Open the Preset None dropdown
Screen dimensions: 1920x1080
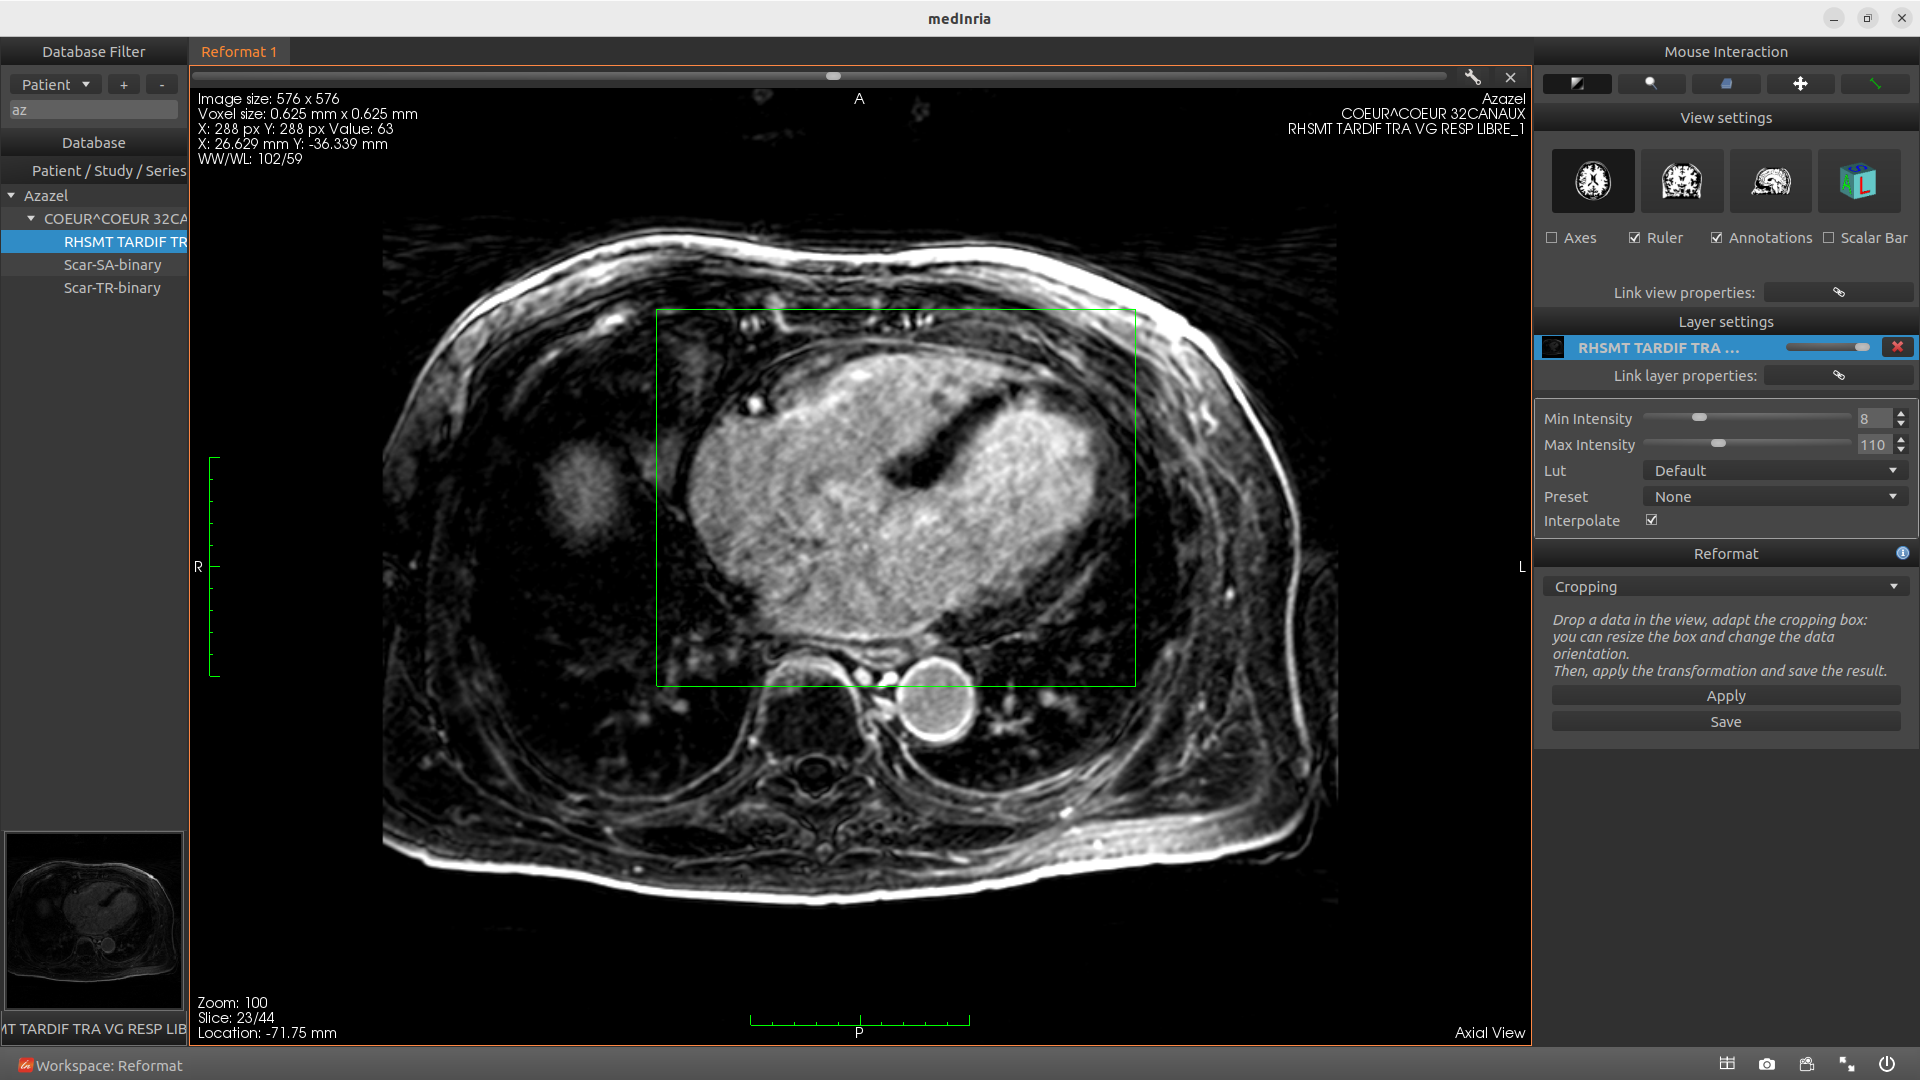(1775, 497)
